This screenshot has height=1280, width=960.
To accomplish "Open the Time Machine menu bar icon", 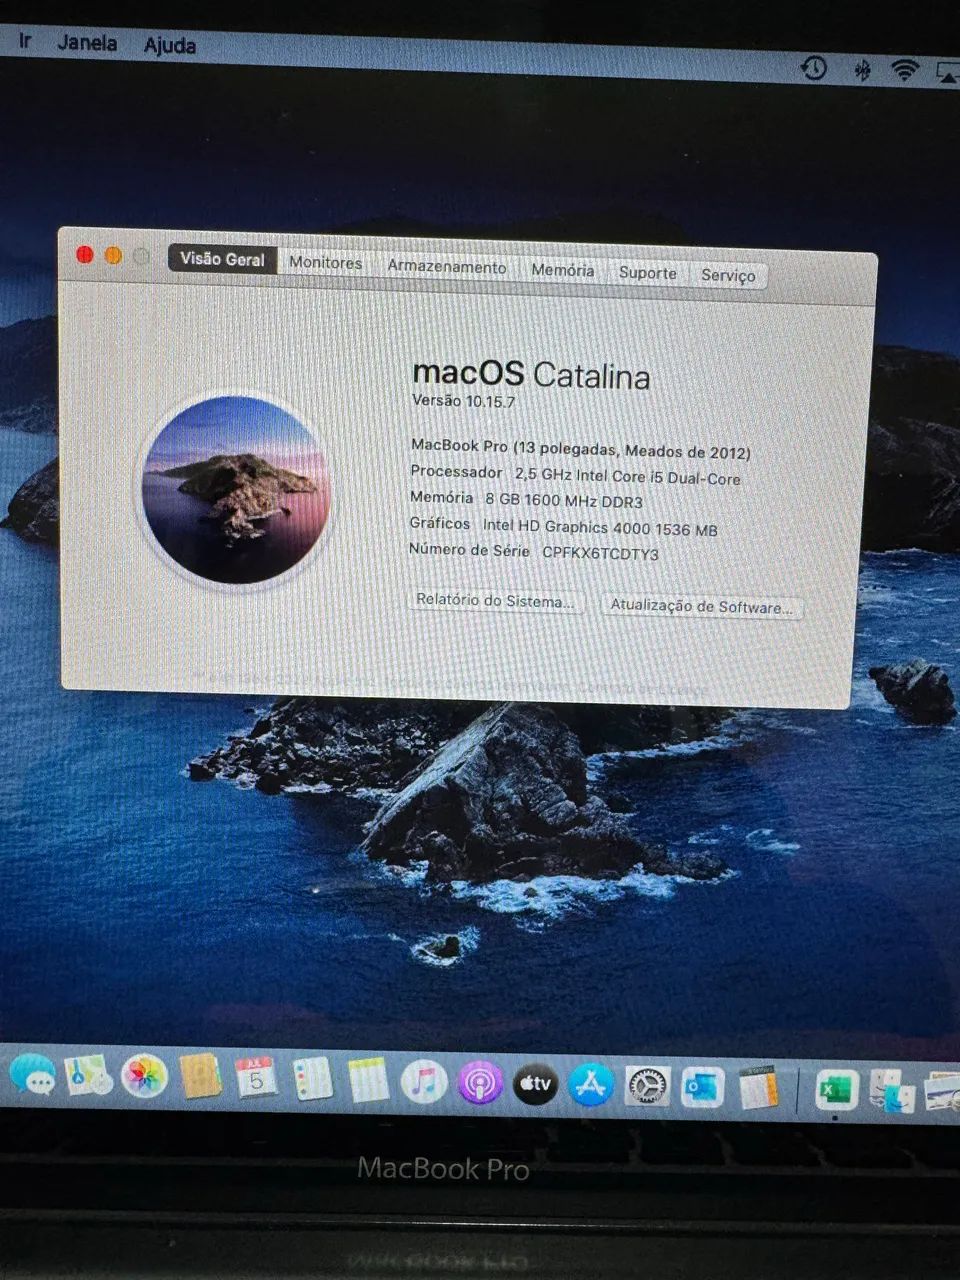I will point(814,68).
